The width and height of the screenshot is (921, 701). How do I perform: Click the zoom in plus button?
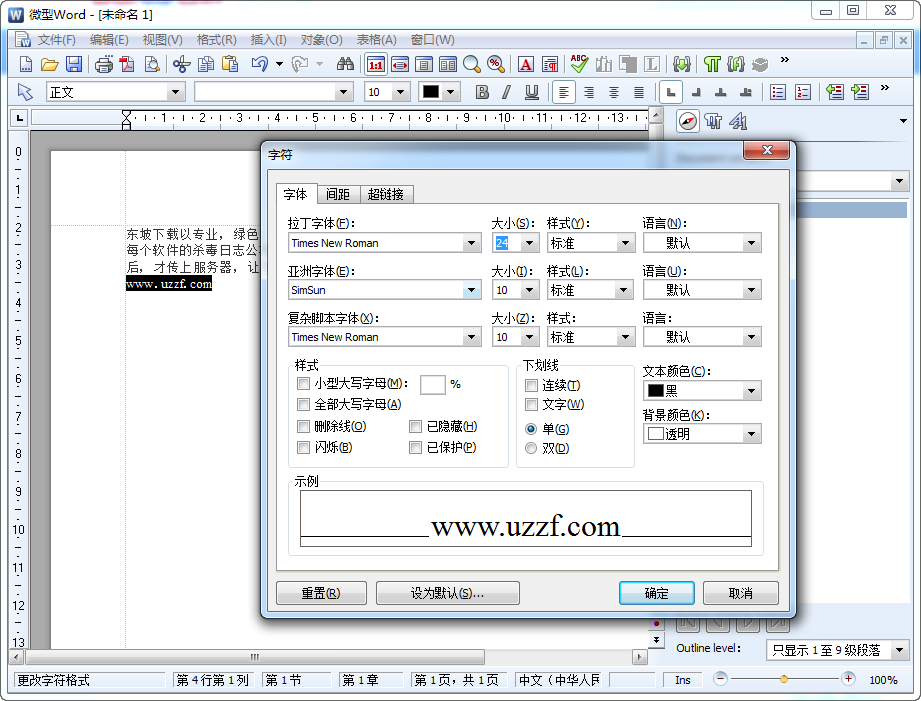click(848, 679)
